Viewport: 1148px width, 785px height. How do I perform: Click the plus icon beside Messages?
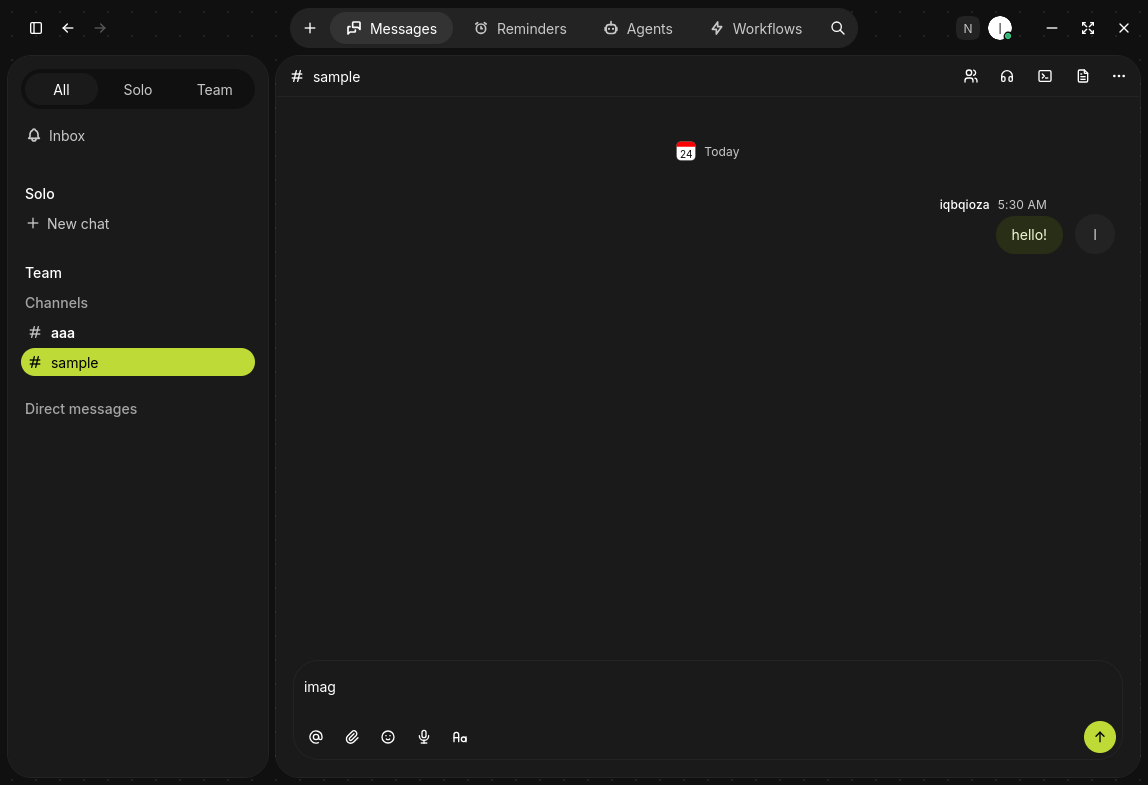[x=310, y=28]
